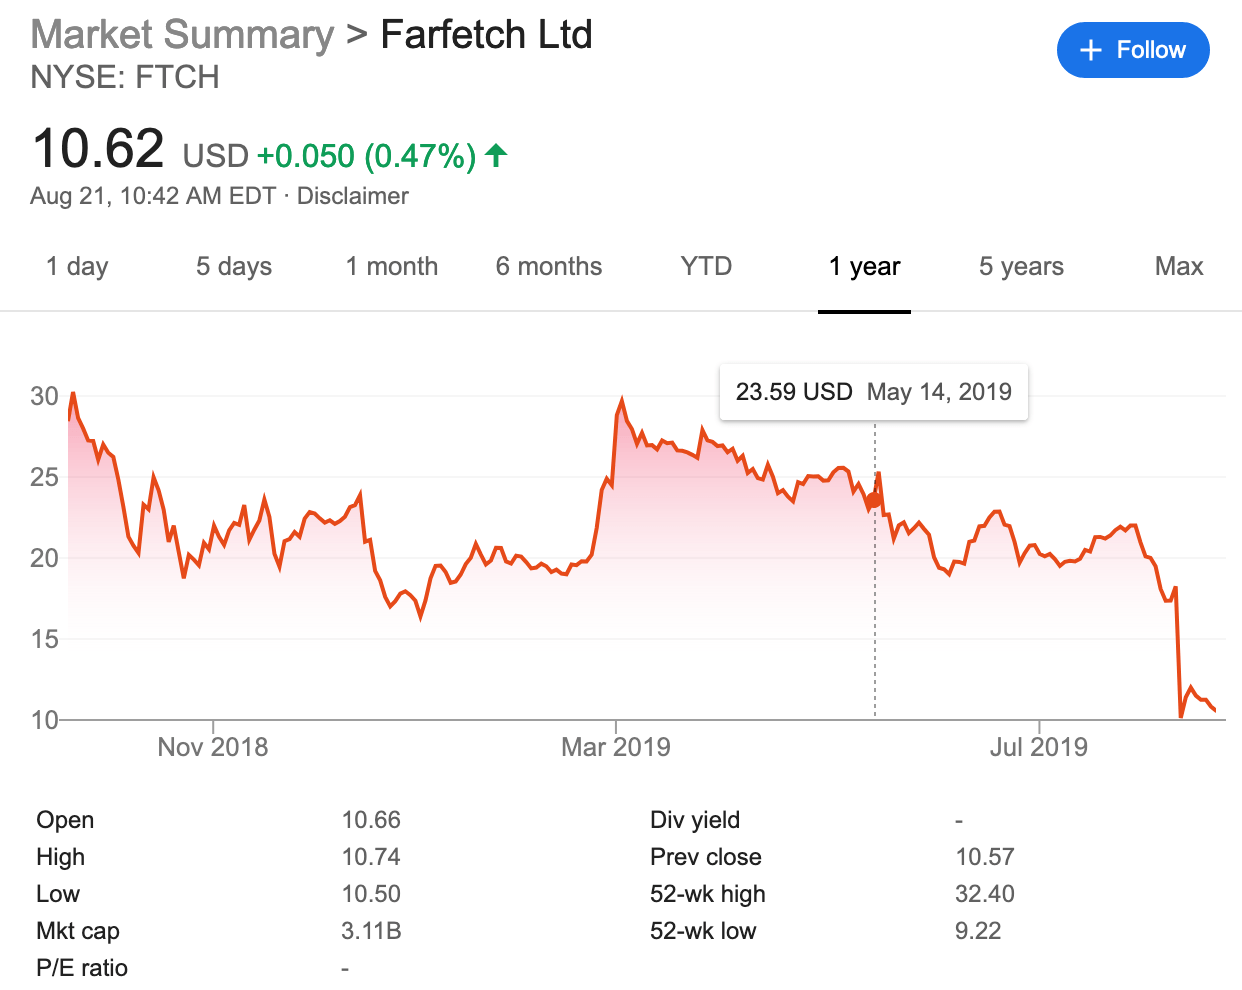This screenshot has height=990, width=1242.
Task: Click the plus icon on the Follow button
Action: [1091, 51]
